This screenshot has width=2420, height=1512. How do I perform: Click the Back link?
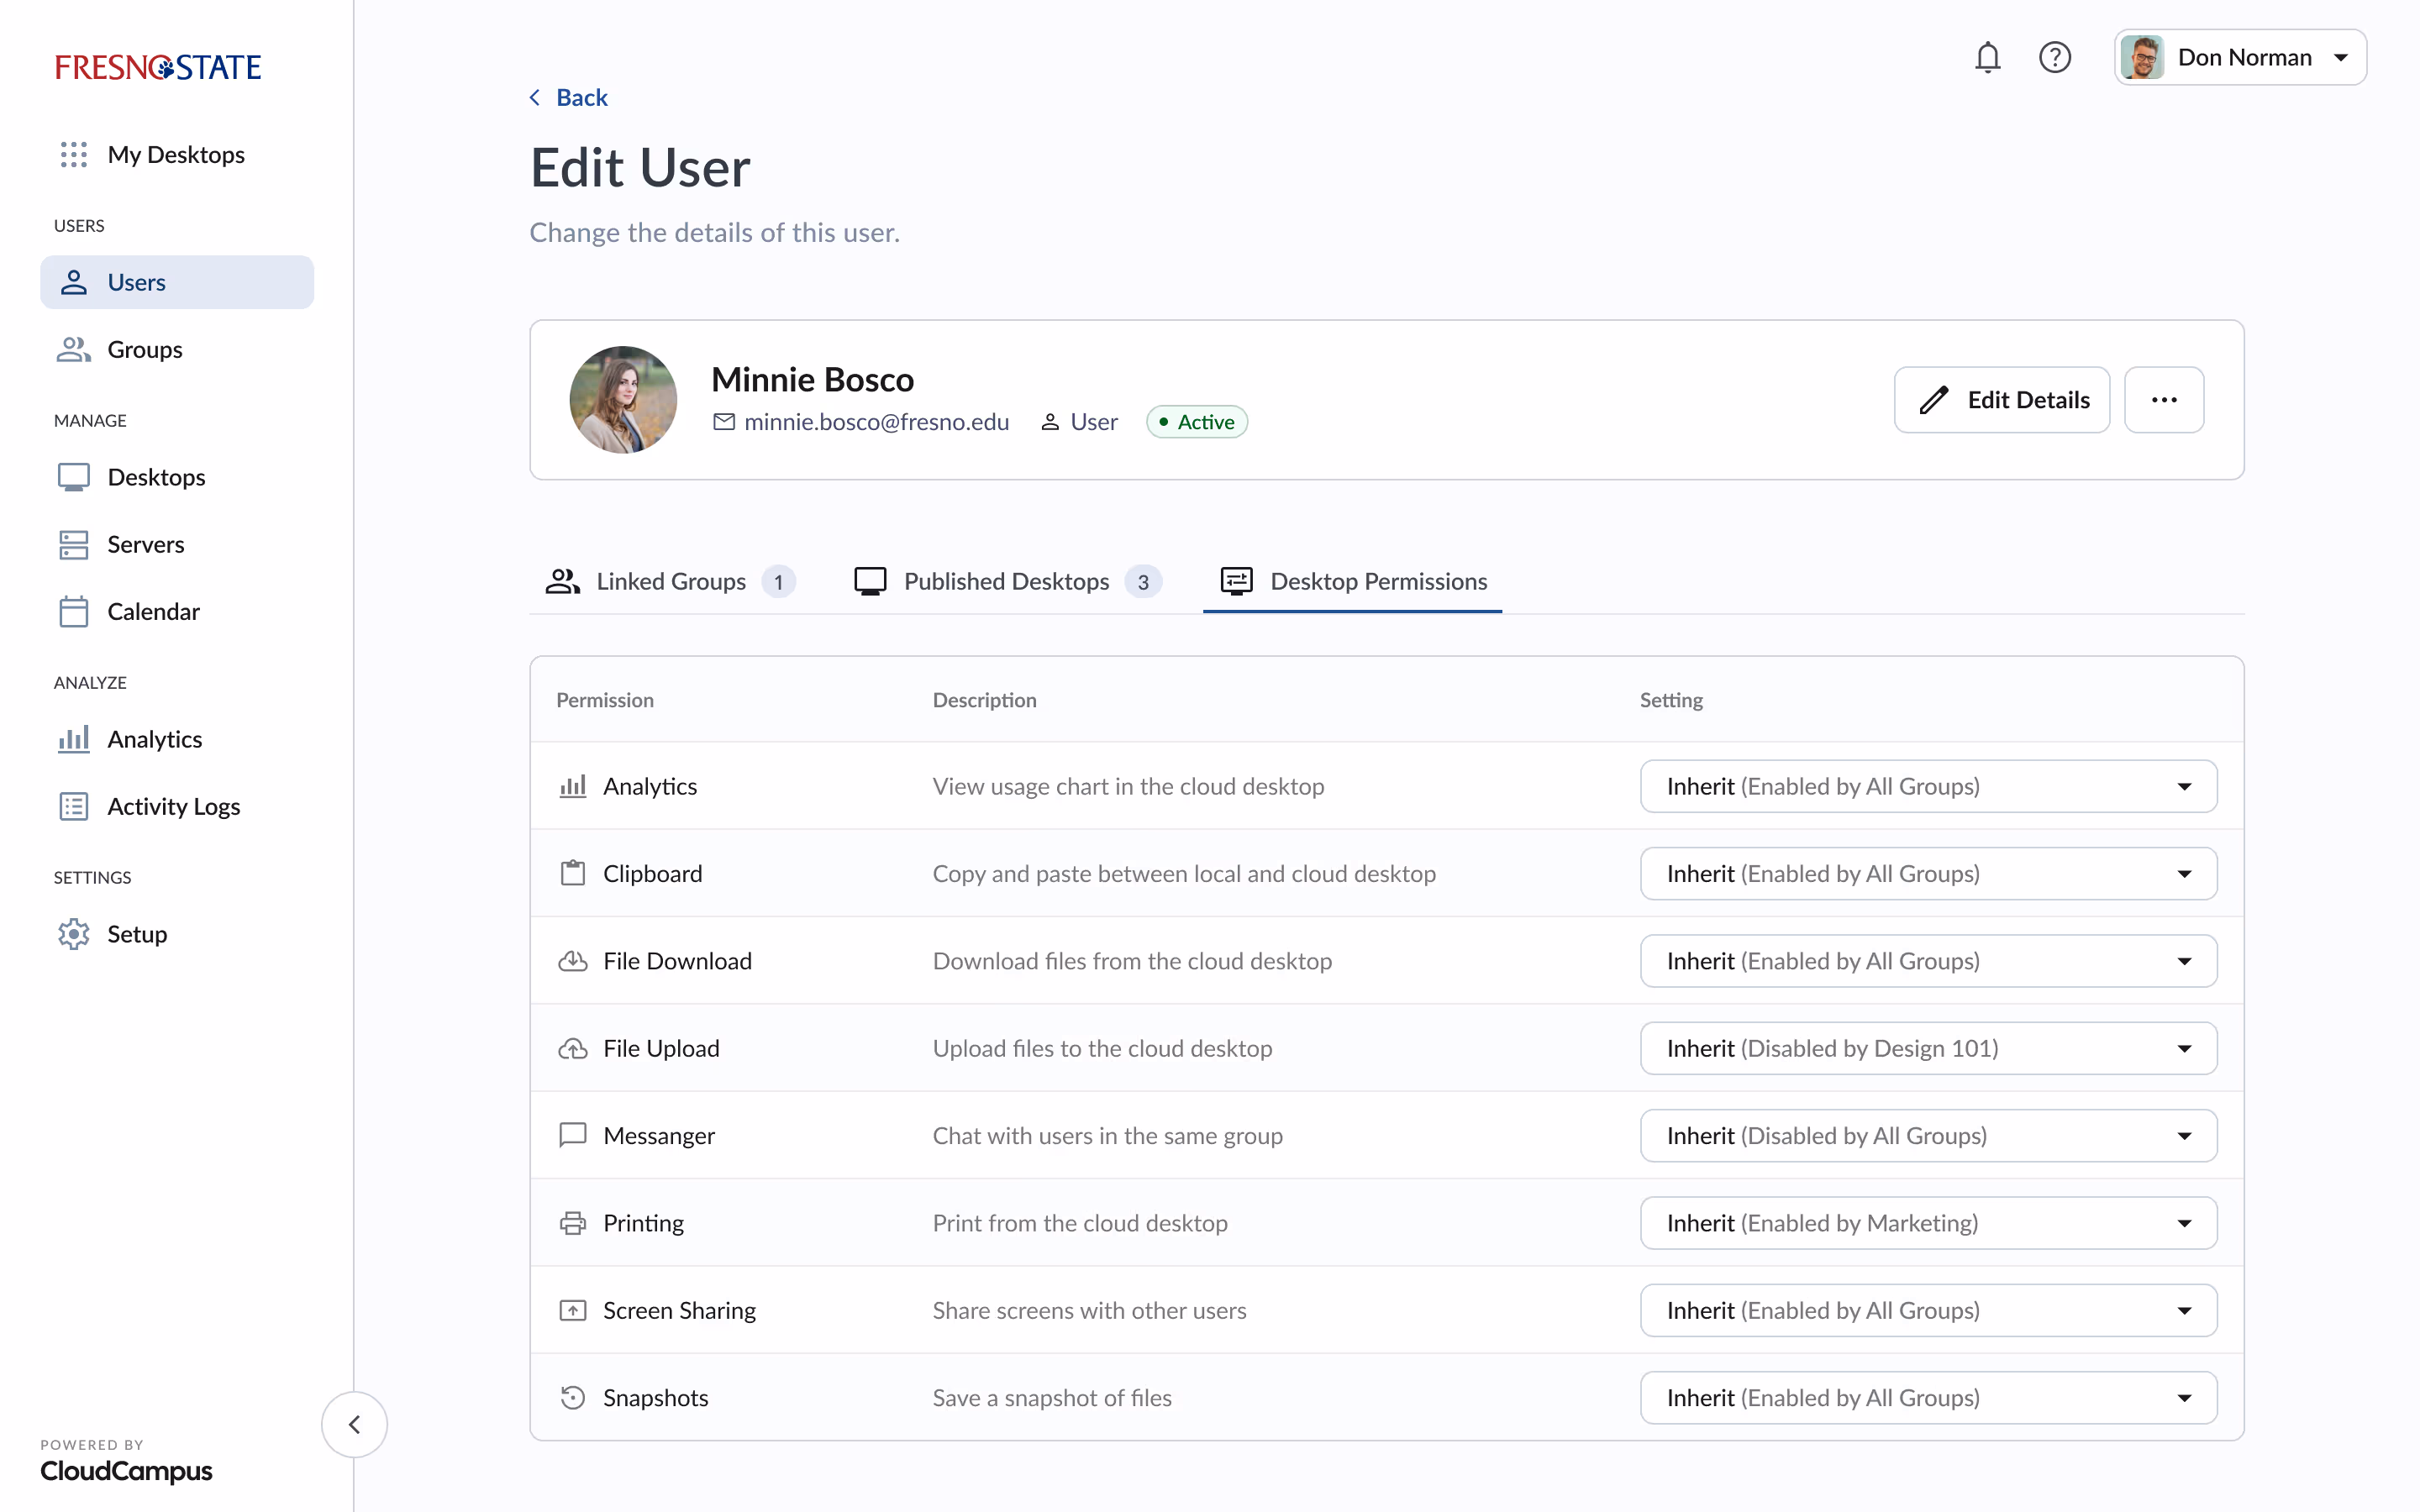568,97
